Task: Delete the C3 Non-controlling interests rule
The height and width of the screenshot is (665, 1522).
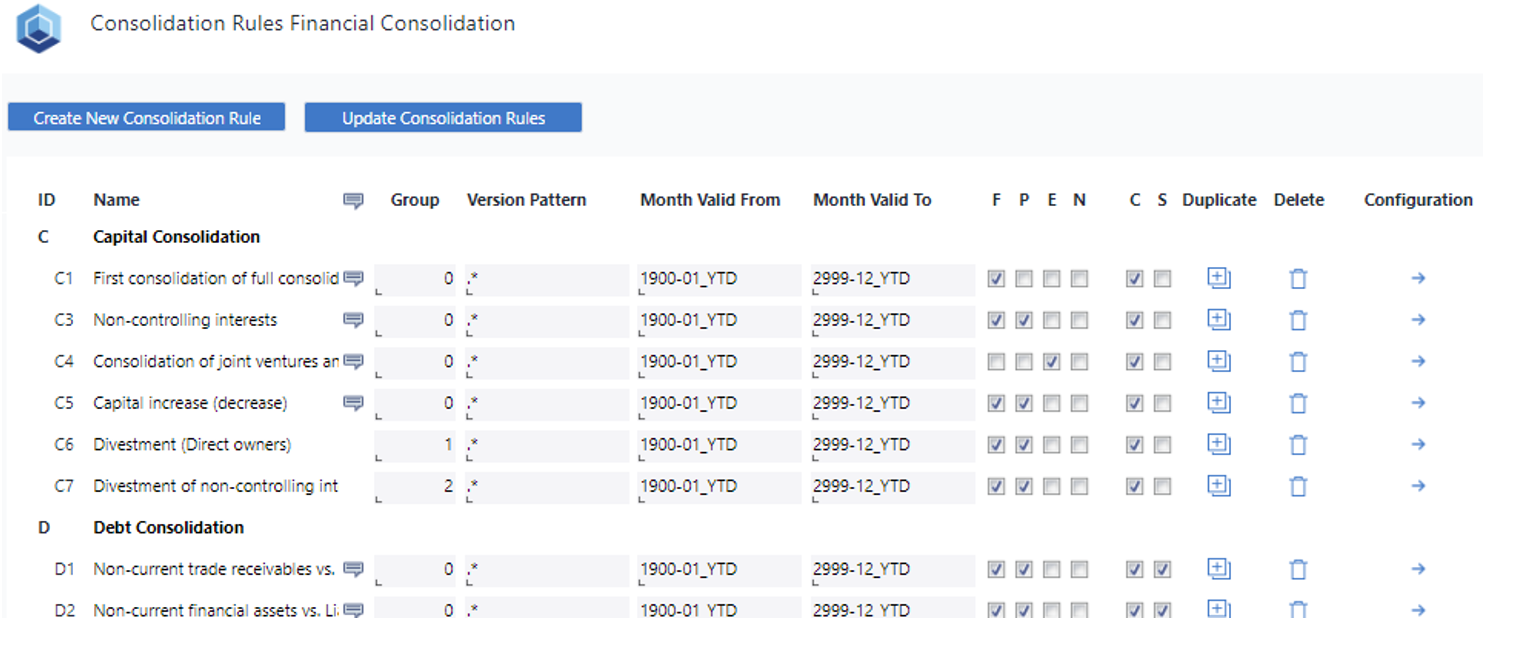Action: (x=1298, y=320)
